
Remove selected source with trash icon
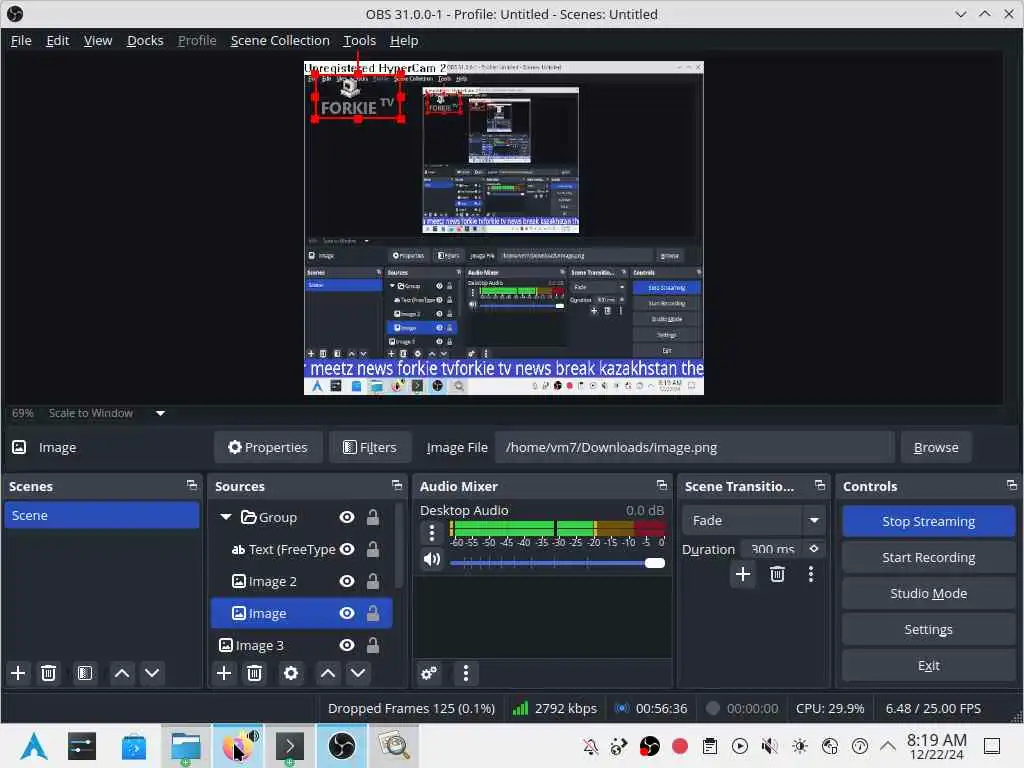coord(255,673)
